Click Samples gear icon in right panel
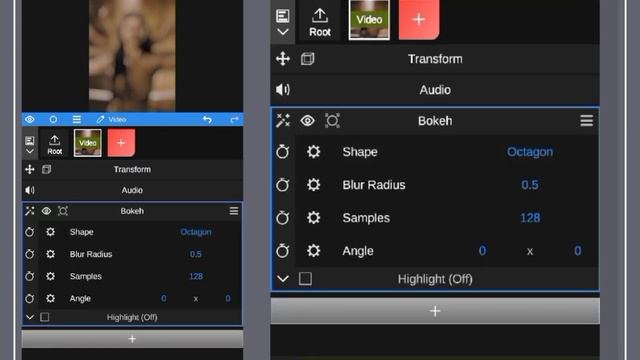This screenshot has height=360, width=640. click(x=313, y=218)
